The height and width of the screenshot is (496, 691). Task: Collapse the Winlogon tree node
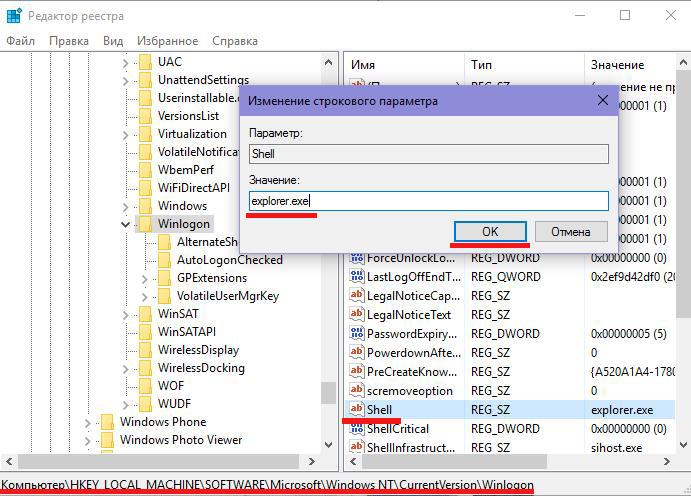click(125, 224)
